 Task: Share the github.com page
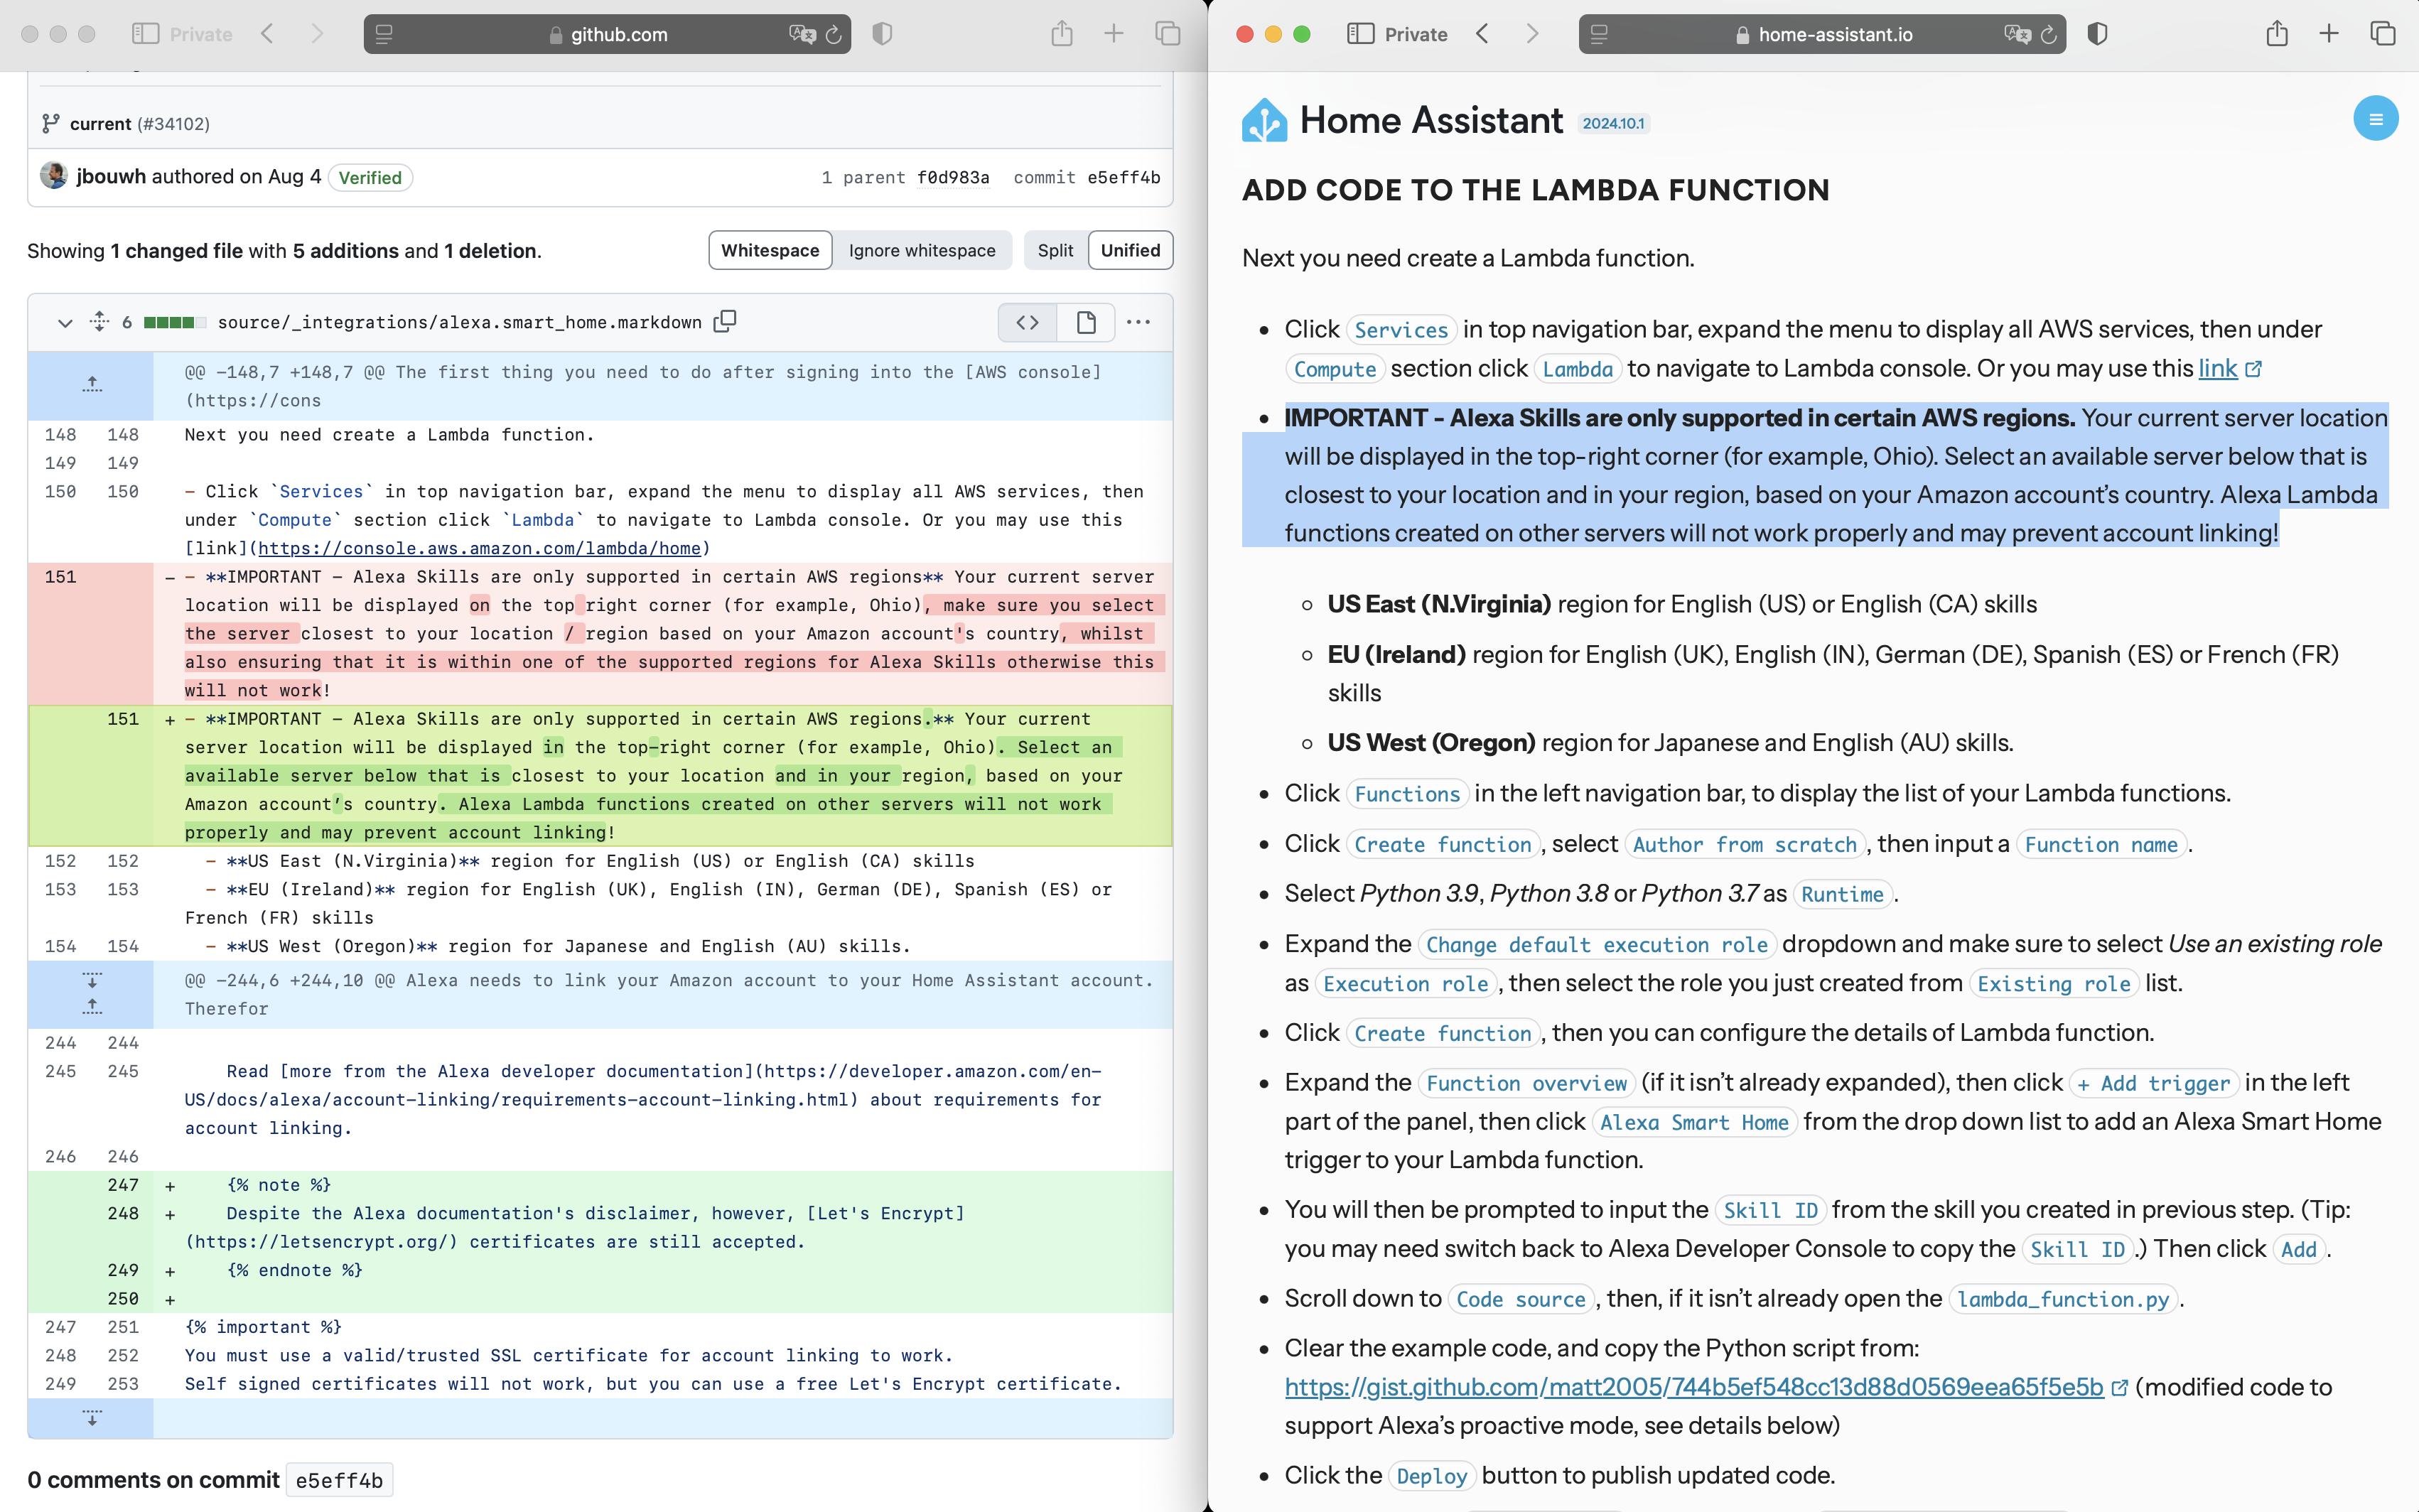(x=1062, y=34)
